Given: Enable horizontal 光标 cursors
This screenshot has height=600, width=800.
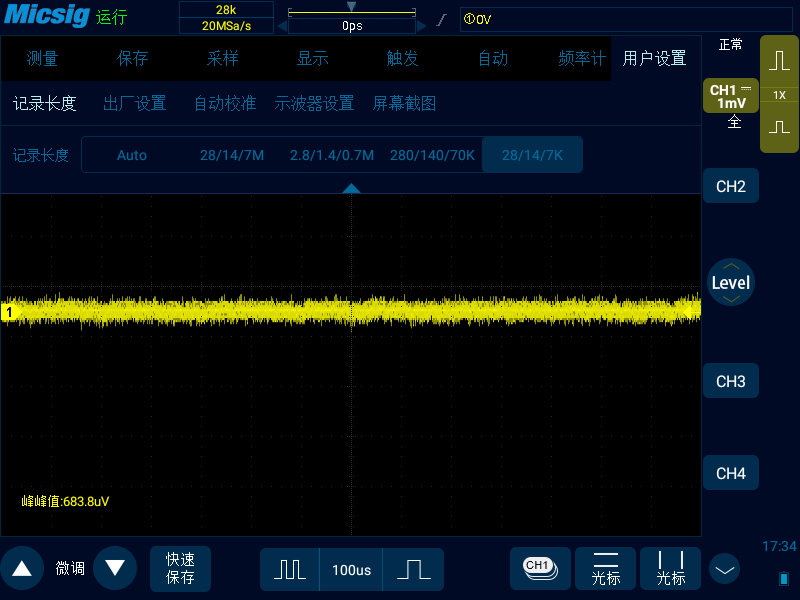Looking at the screenshot, I should point(605,568).
